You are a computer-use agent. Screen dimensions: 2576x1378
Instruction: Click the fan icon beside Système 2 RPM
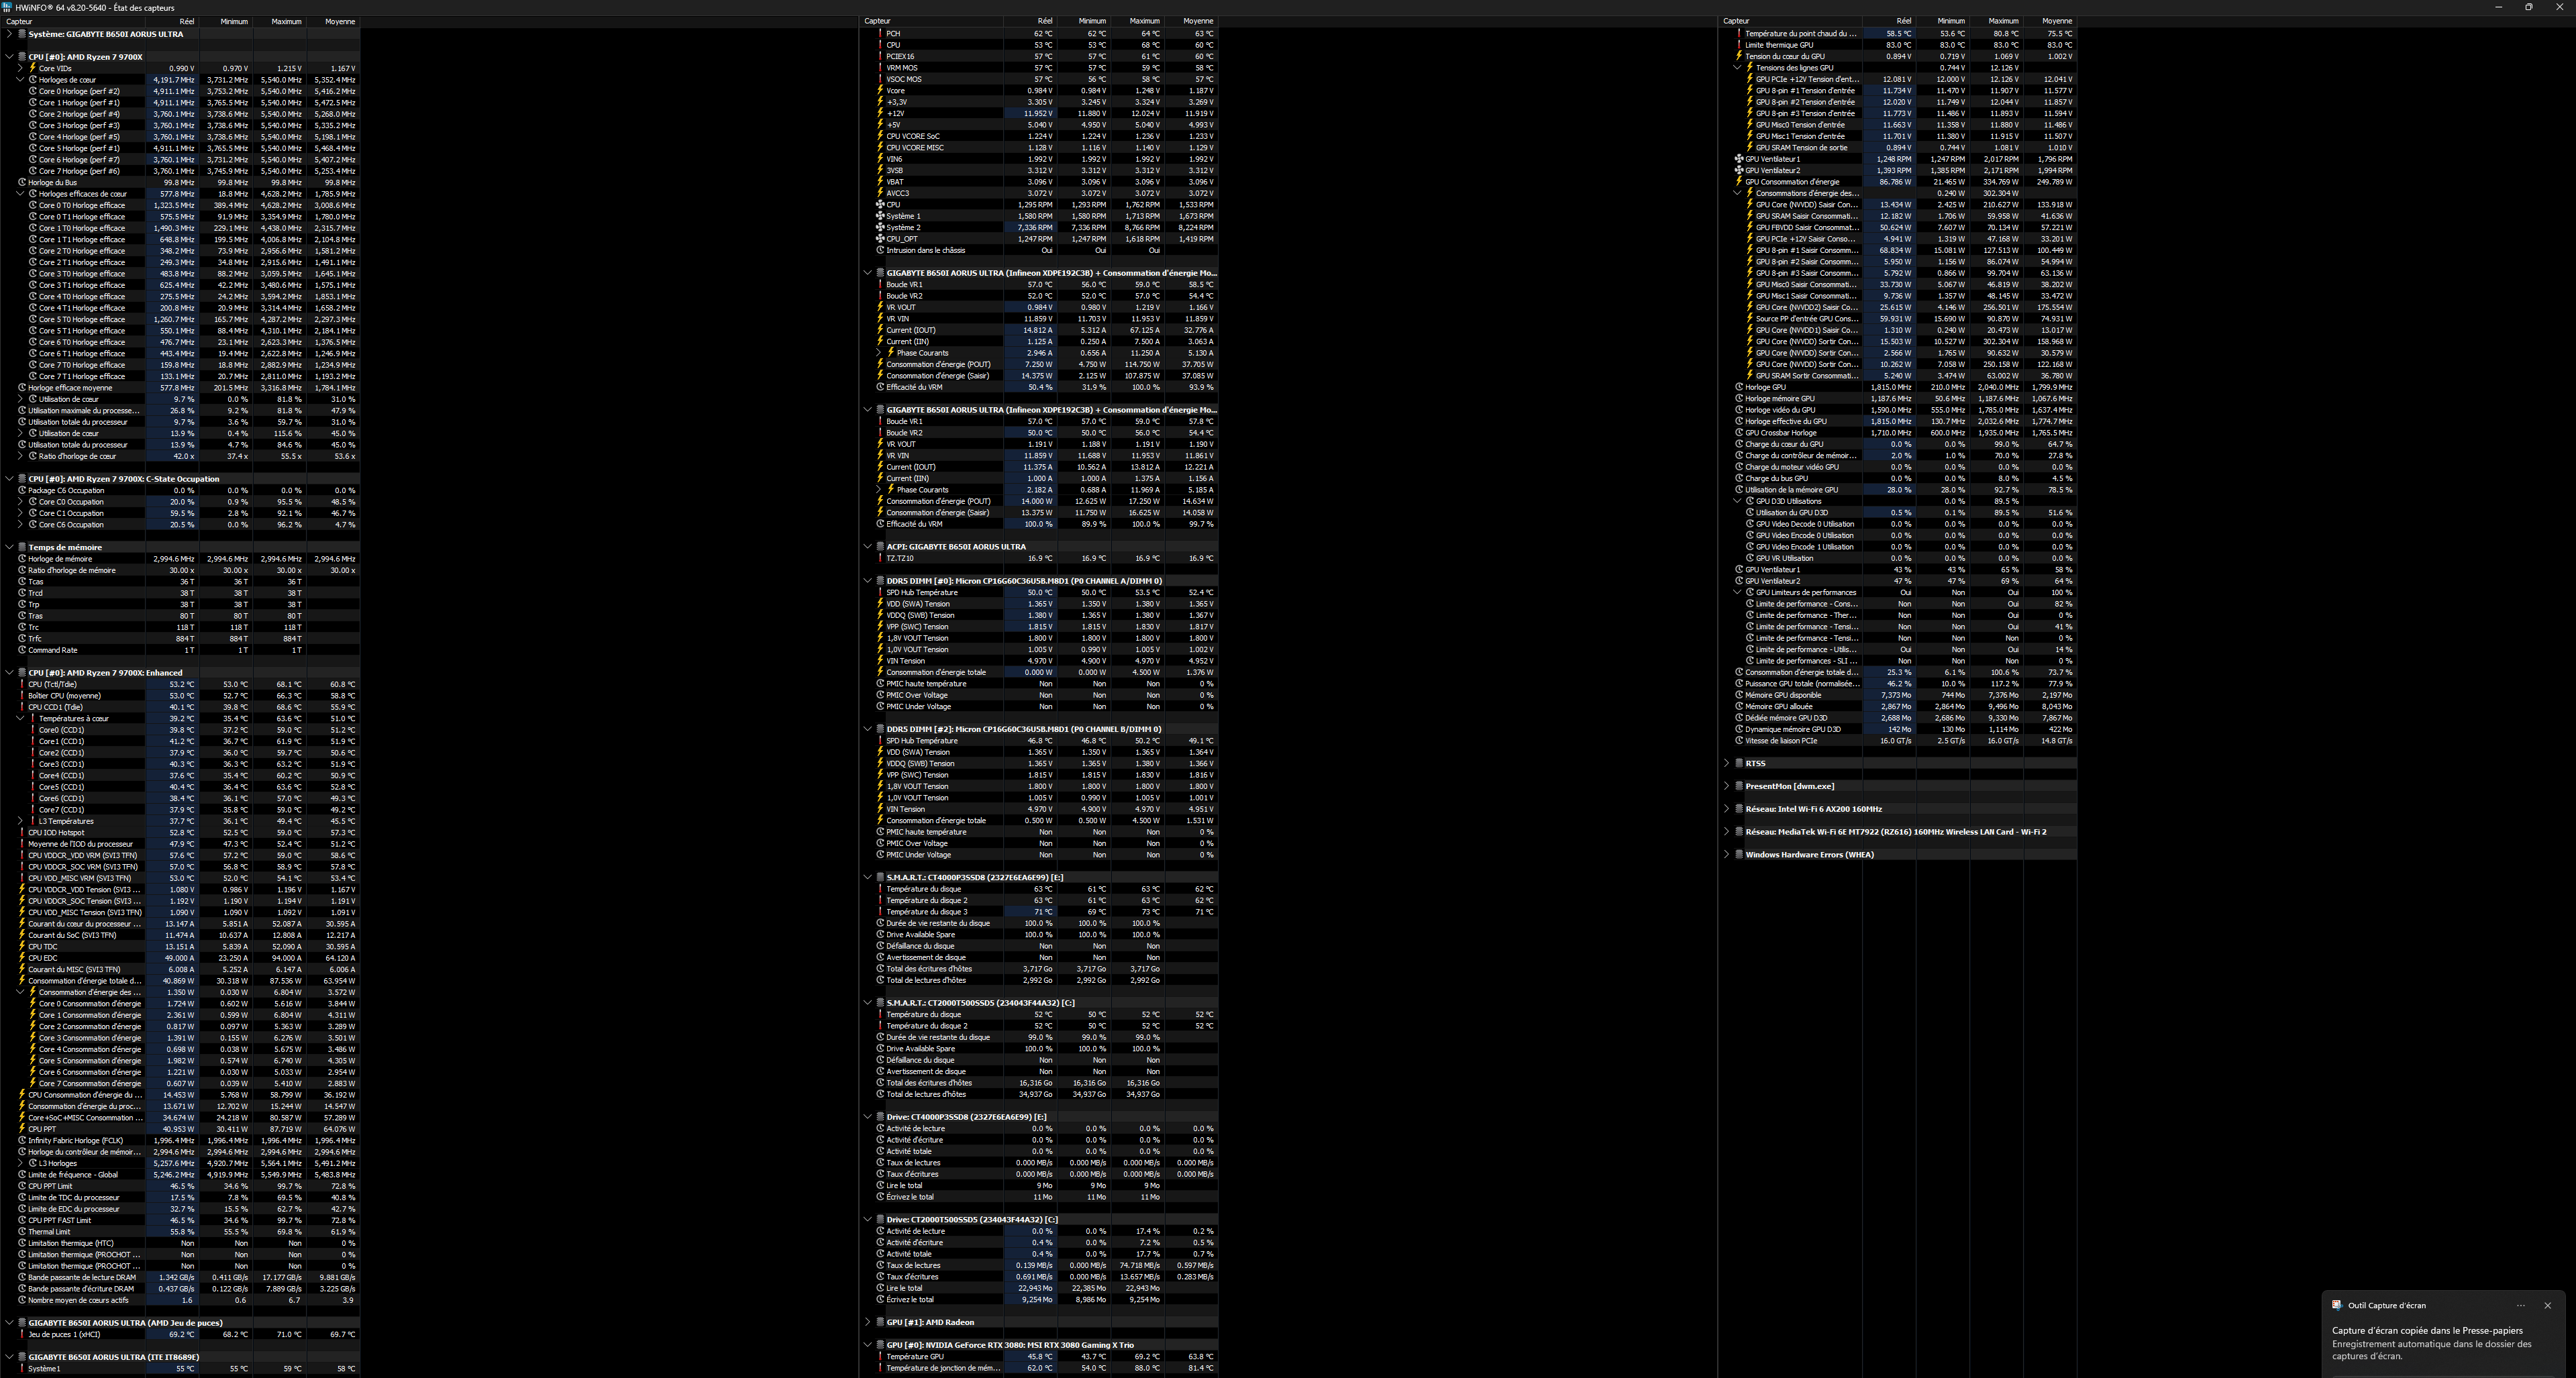coord(880,227)
